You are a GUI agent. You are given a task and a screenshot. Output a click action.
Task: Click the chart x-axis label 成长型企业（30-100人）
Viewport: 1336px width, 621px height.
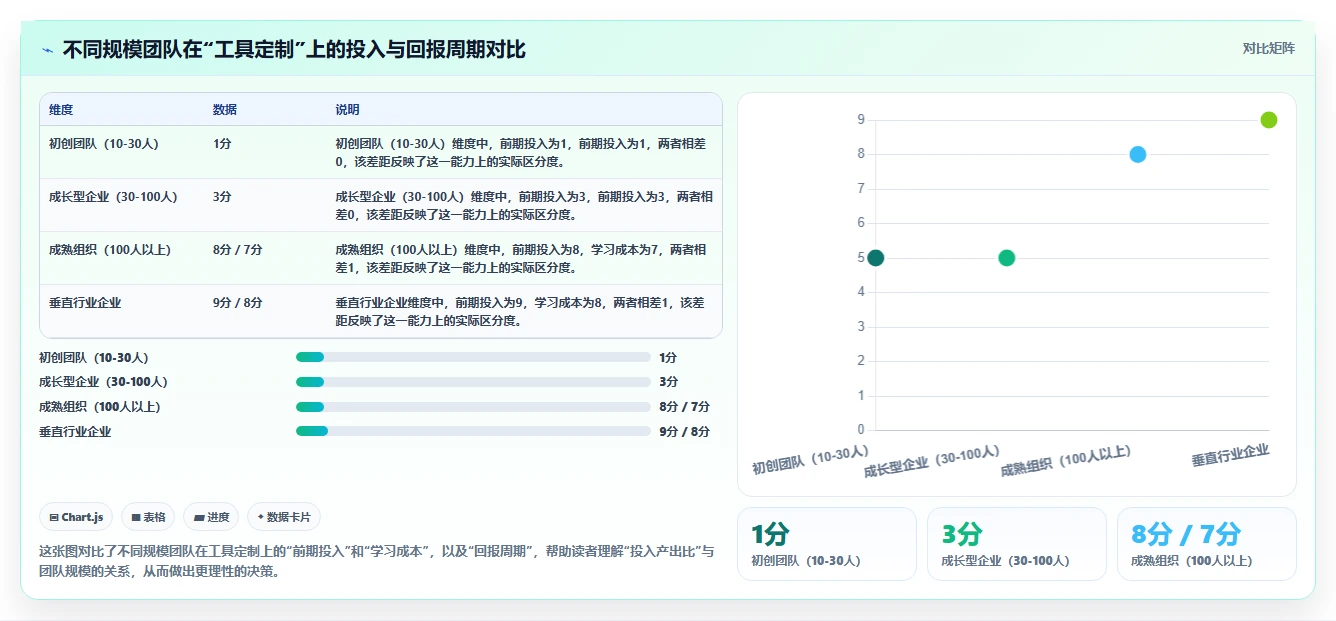[x=932, y=461]
